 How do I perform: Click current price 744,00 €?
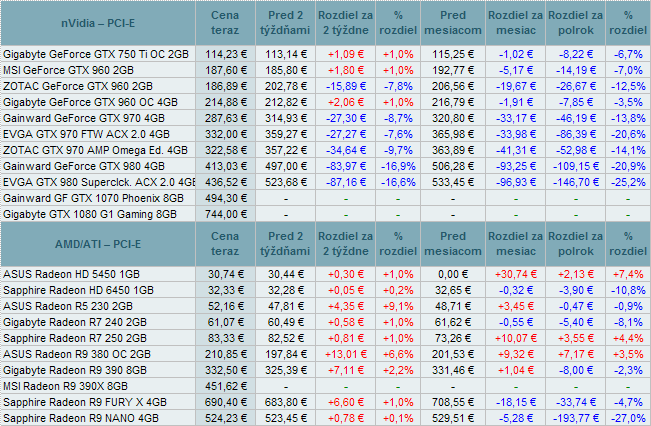pyautogui.click(x=226, y=214)
